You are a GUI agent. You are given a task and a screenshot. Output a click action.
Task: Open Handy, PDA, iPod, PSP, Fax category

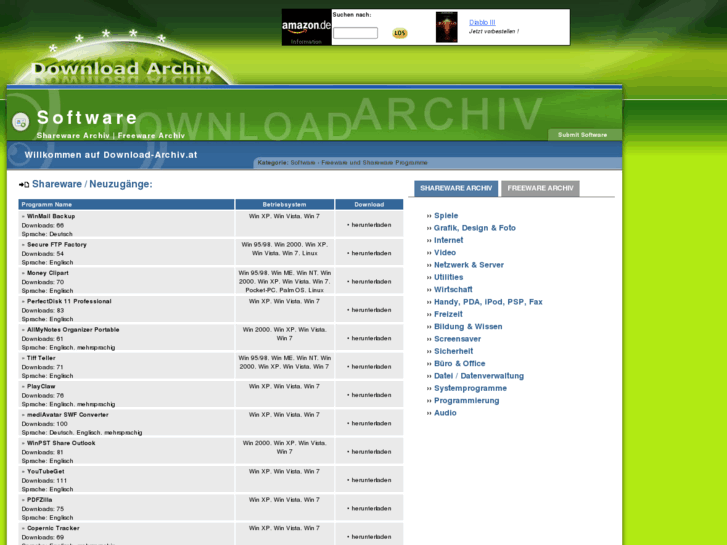(x=488, y=302)
